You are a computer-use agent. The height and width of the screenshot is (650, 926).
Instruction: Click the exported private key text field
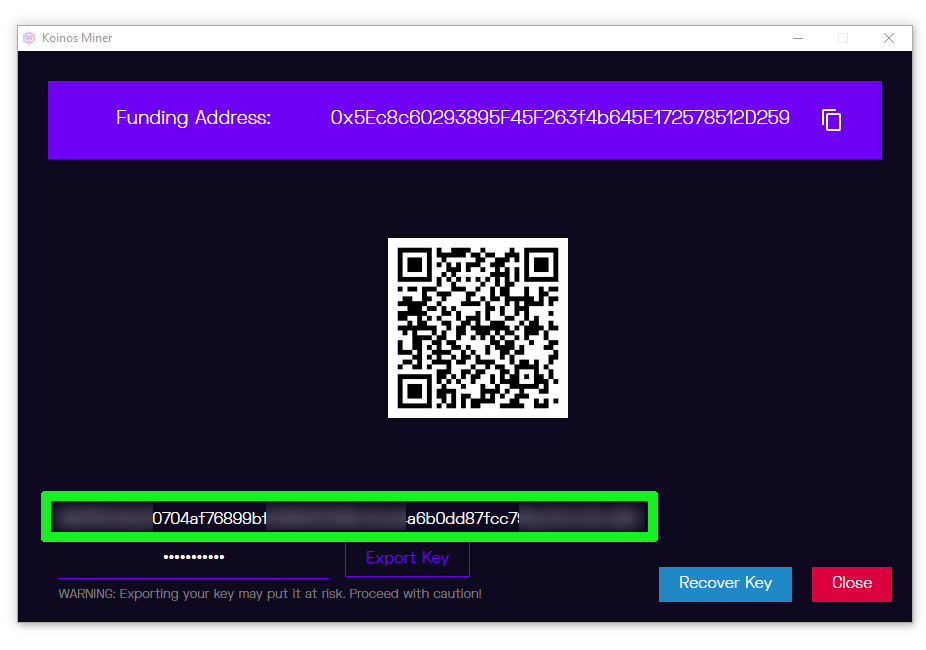(x=350, y=517)
